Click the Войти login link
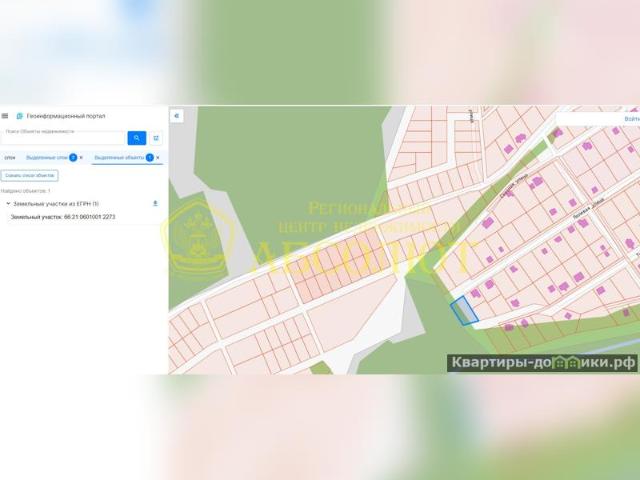The width and height of the screenshot is (640, 480). coord(632,119)
